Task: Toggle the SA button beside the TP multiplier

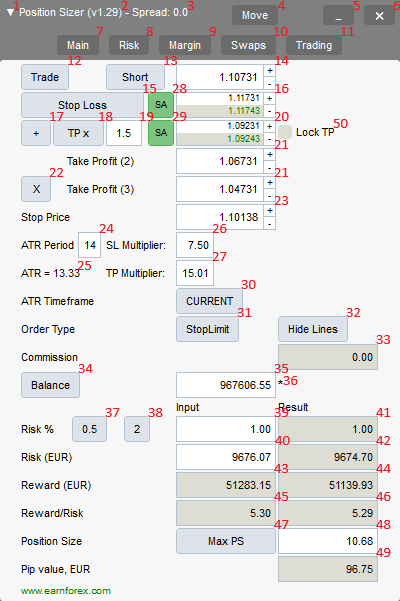Action: point(161,133)
